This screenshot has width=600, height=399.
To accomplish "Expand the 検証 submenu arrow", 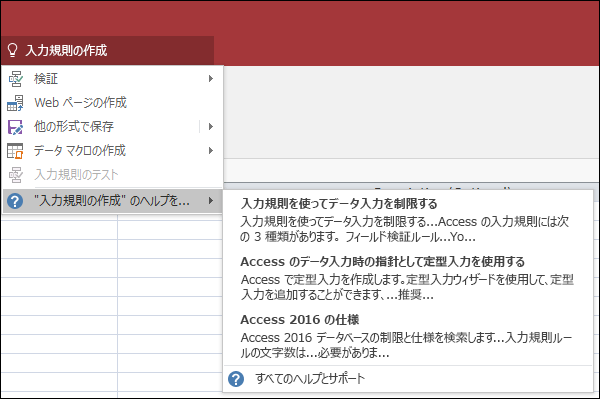I will tap(210, 79).
